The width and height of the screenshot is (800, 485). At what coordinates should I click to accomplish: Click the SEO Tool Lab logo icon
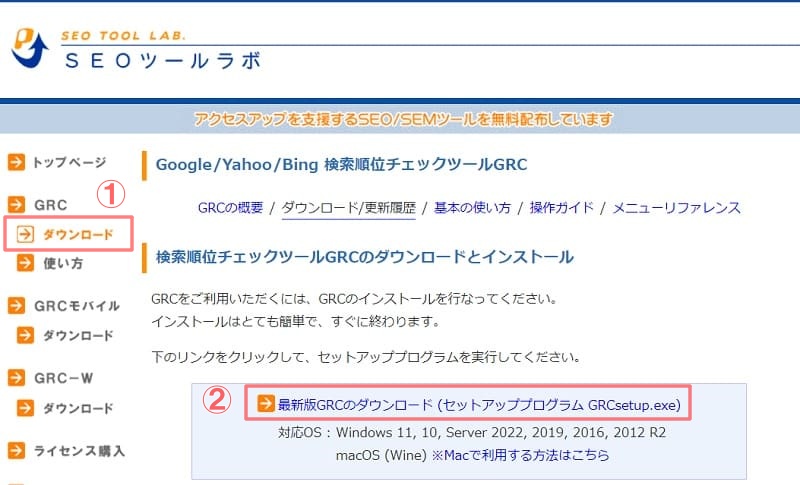point(30,48)
